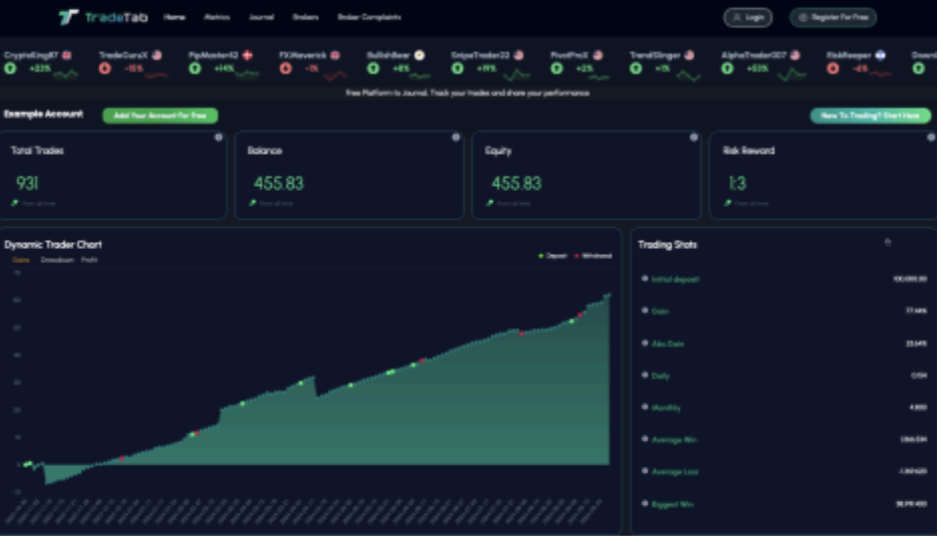Click the info icon on Risk Reward card
Image resolution: width=937 pixels, height=537 pixels.
929,138
